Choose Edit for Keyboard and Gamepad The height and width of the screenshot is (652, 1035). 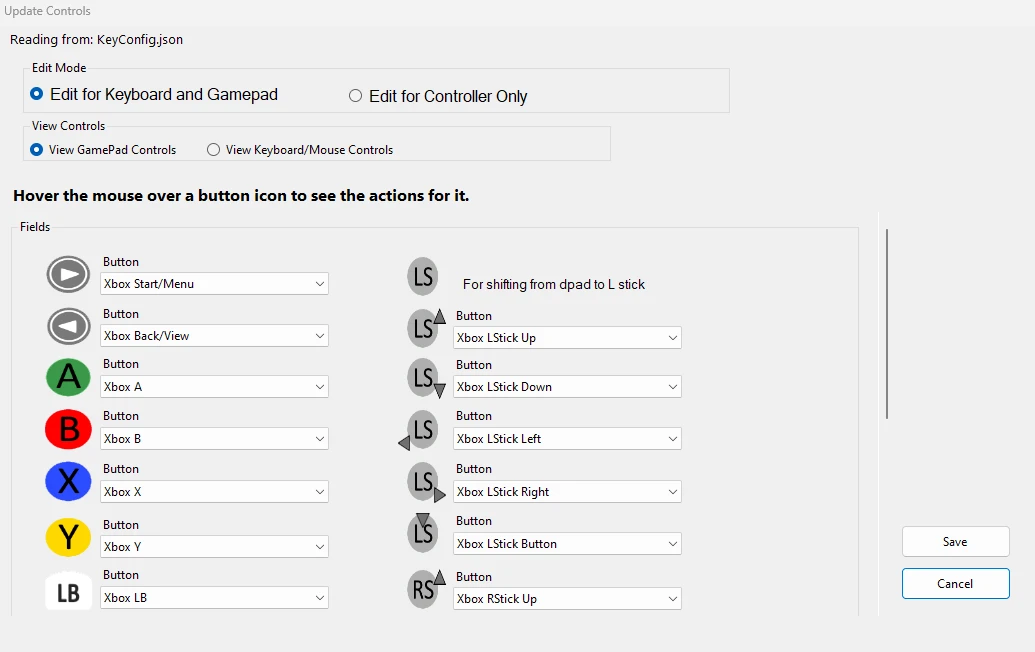point(154,94)
